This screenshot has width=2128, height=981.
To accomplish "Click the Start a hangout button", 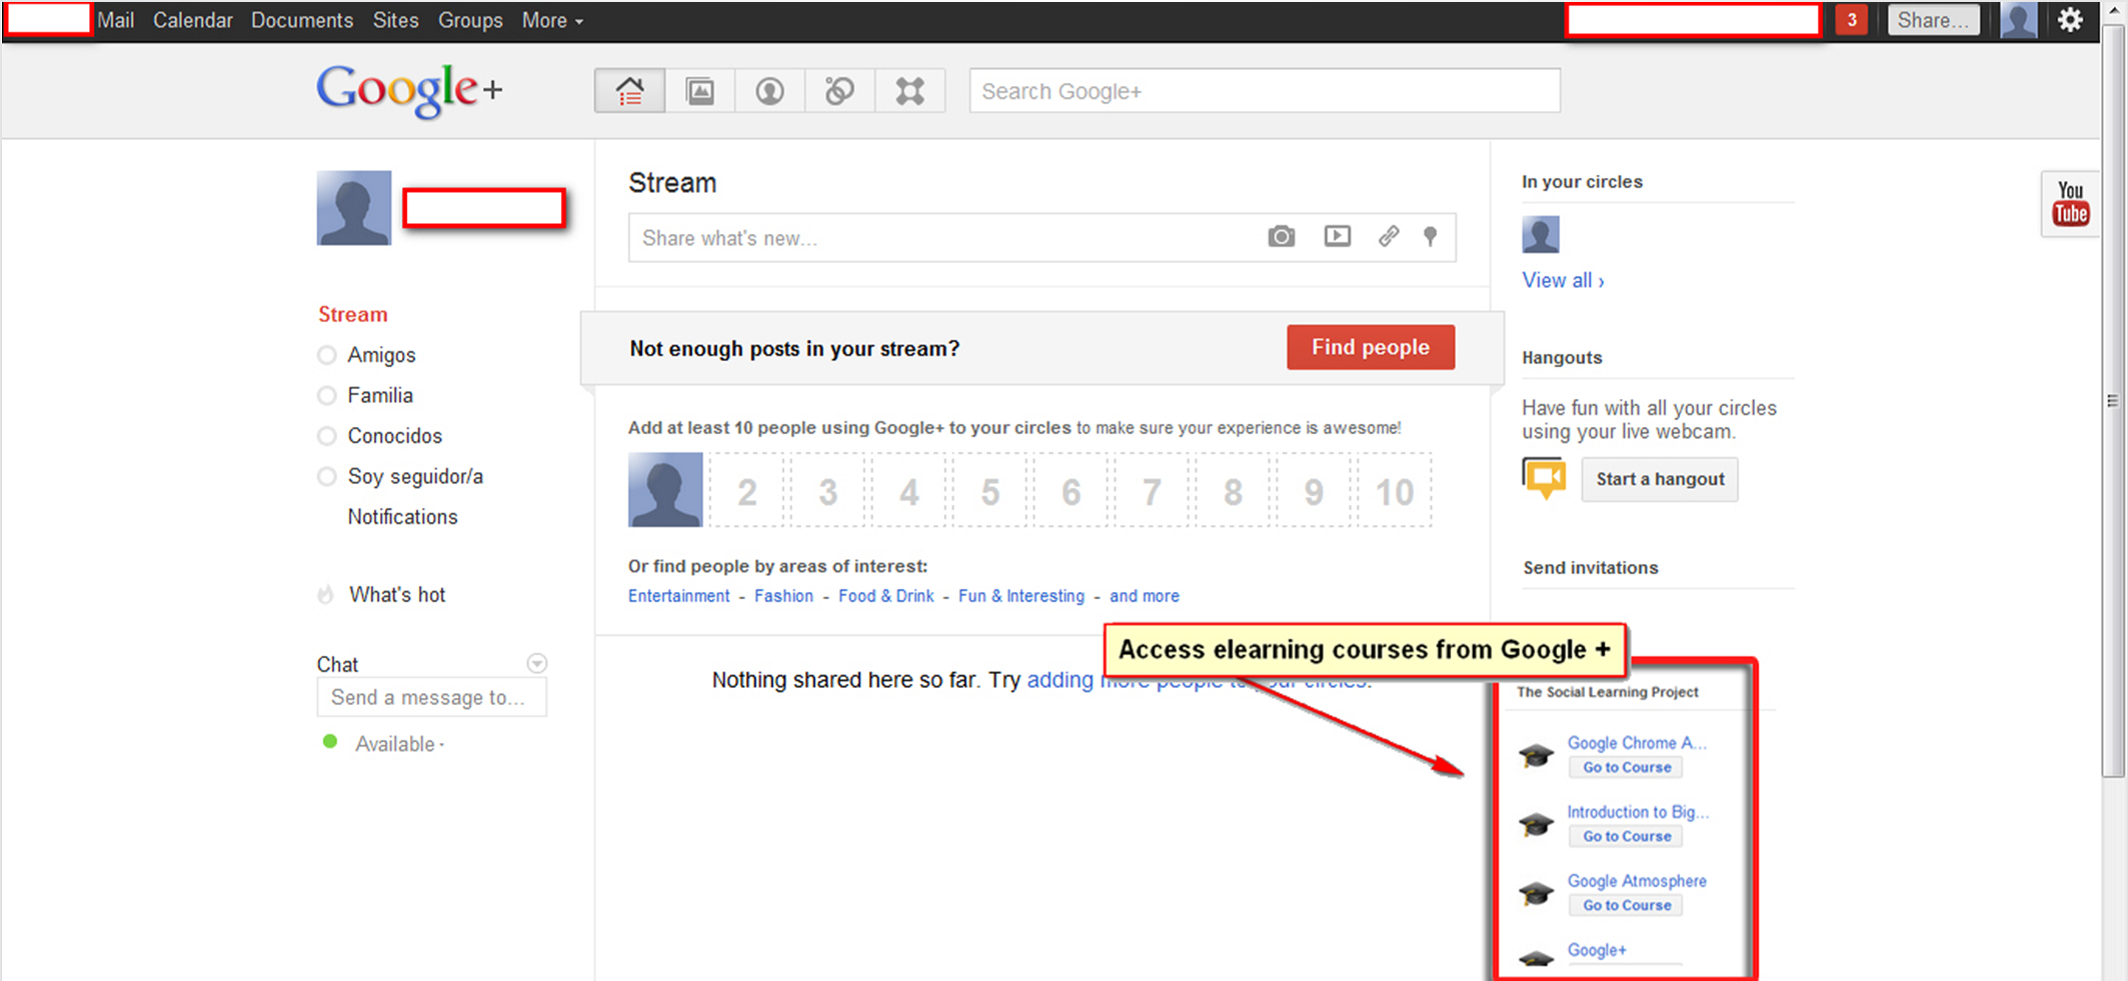I will click(x=1660, y=479).
